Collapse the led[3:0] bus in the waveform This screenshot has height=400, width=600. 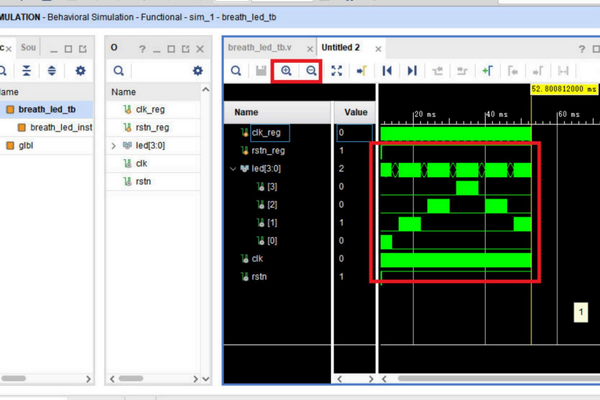[233, 169]
